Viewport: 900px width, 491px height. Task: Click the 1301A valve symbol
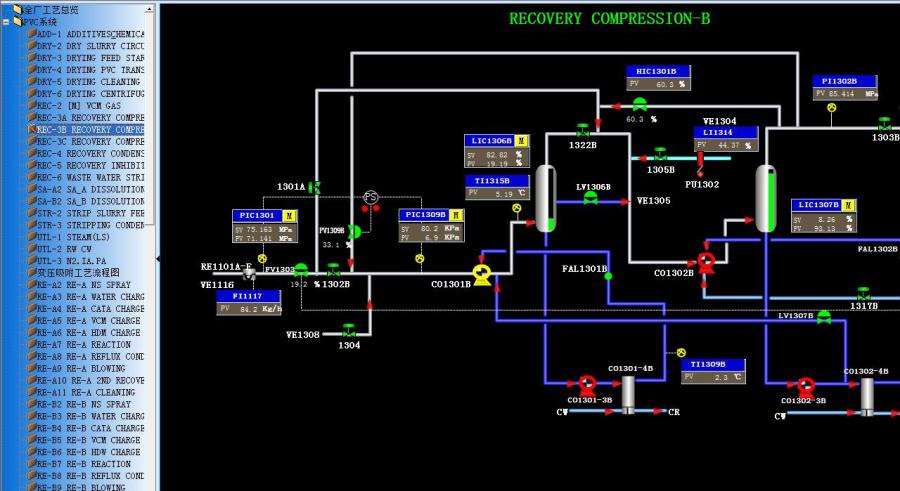point(315,188)
